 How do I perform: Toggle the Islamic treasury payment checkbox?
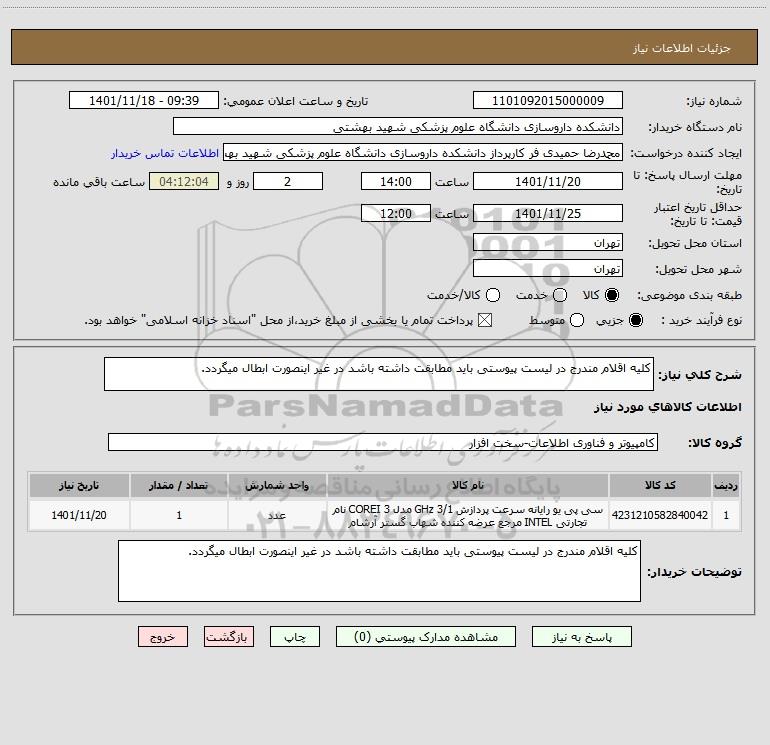click(x=485, y=320)
